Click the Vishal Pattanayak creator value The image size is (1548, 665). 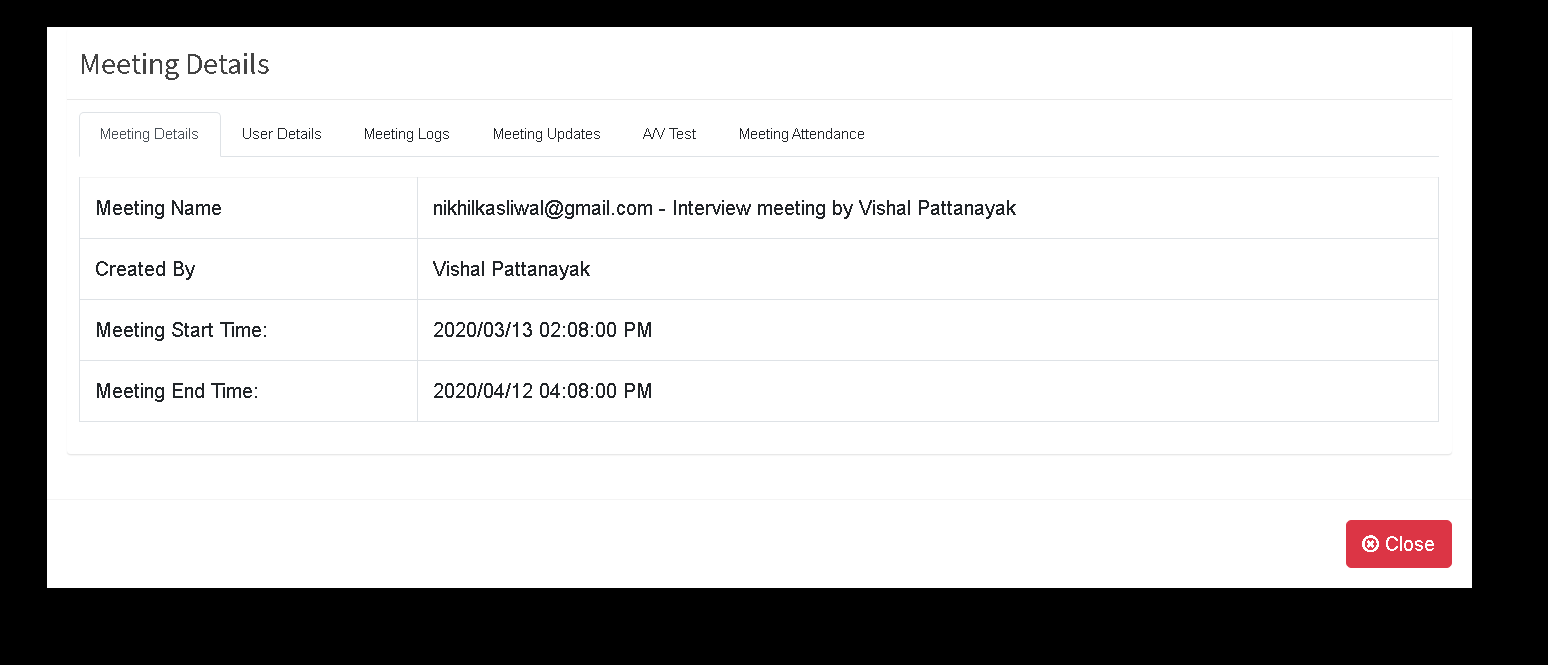tap(511, 269)
